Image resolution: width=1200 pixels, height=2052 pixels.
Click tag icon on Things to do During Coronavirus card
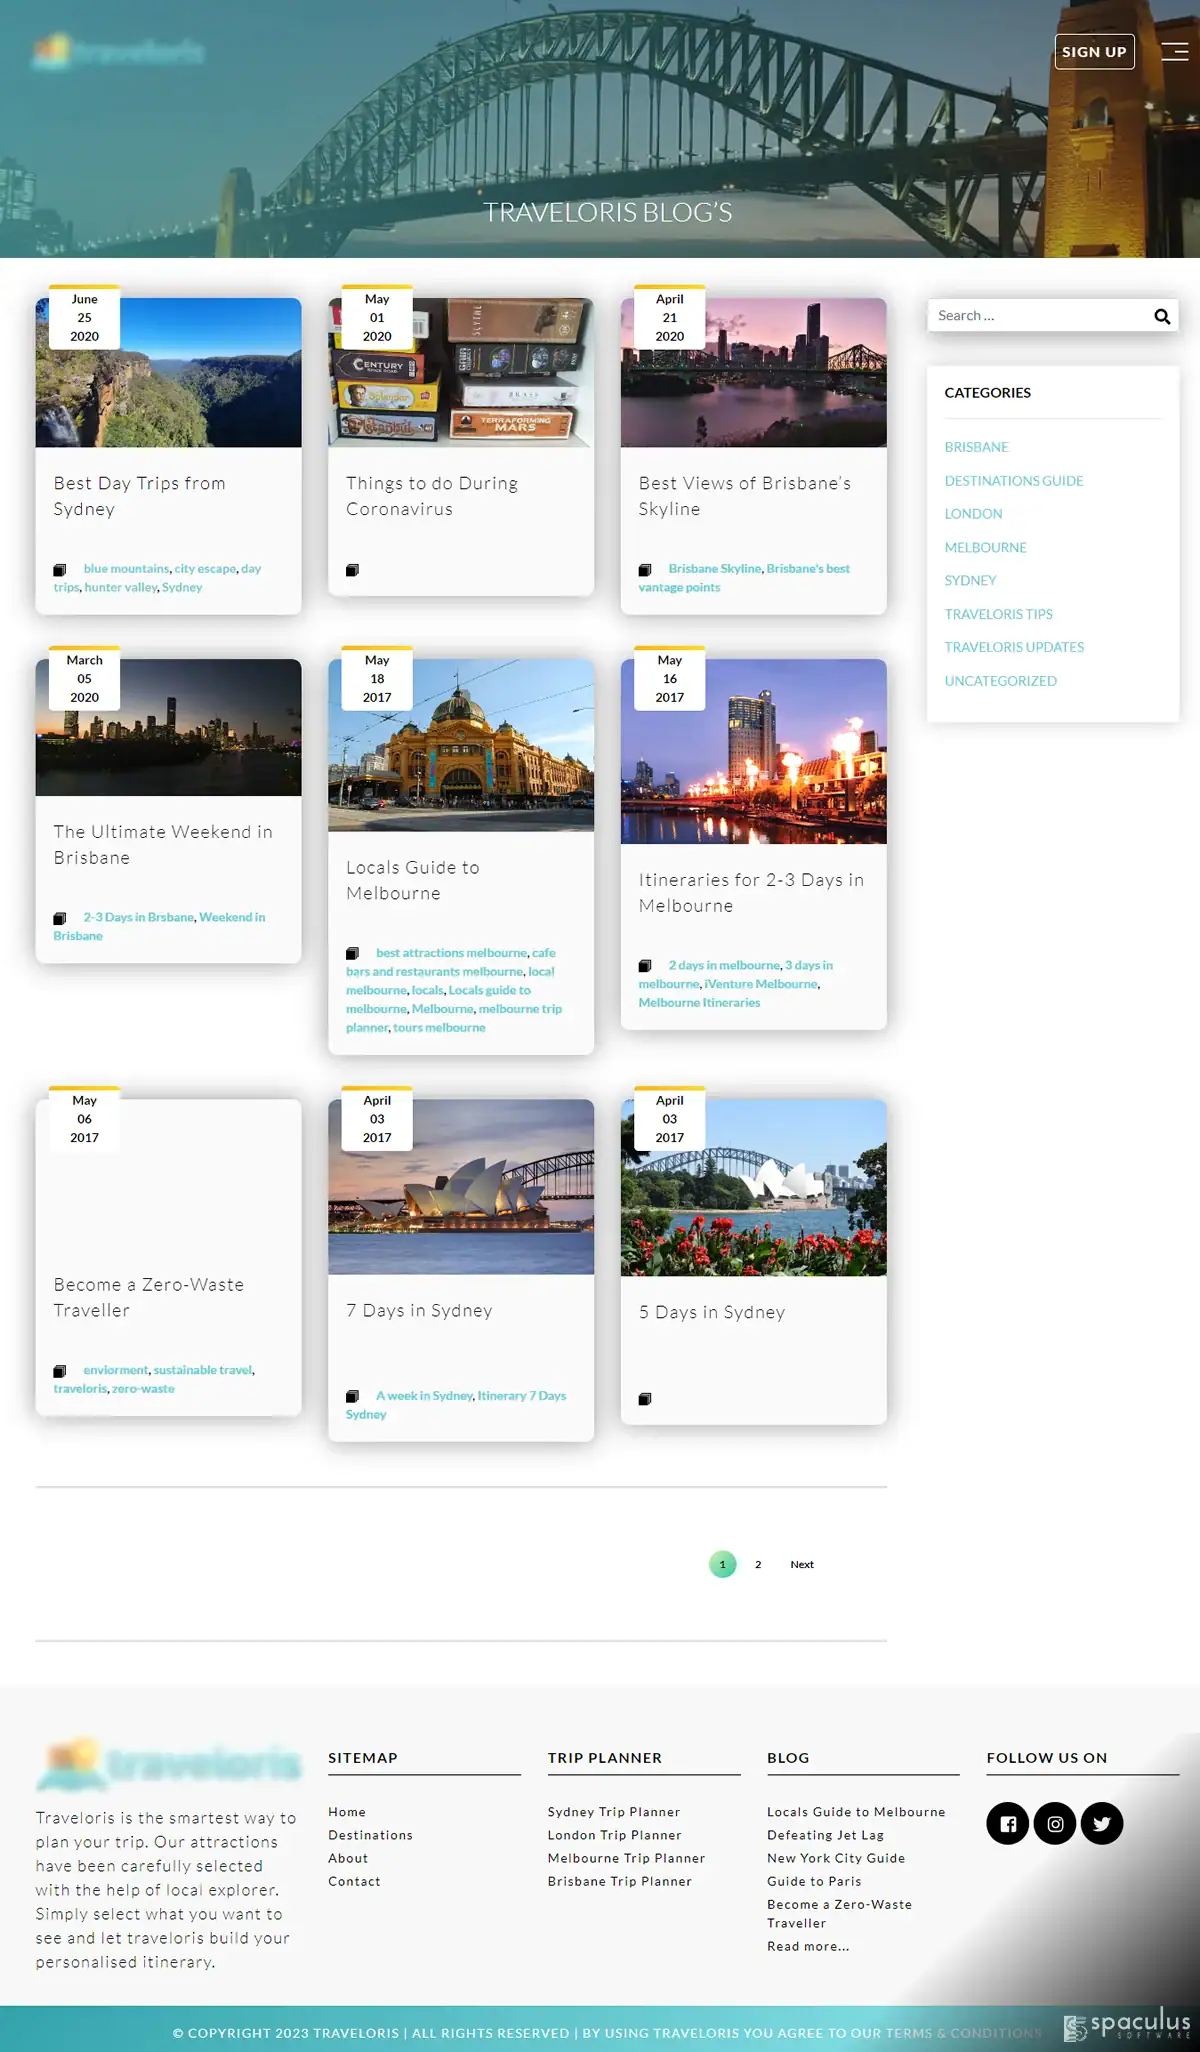coord(352,570)
